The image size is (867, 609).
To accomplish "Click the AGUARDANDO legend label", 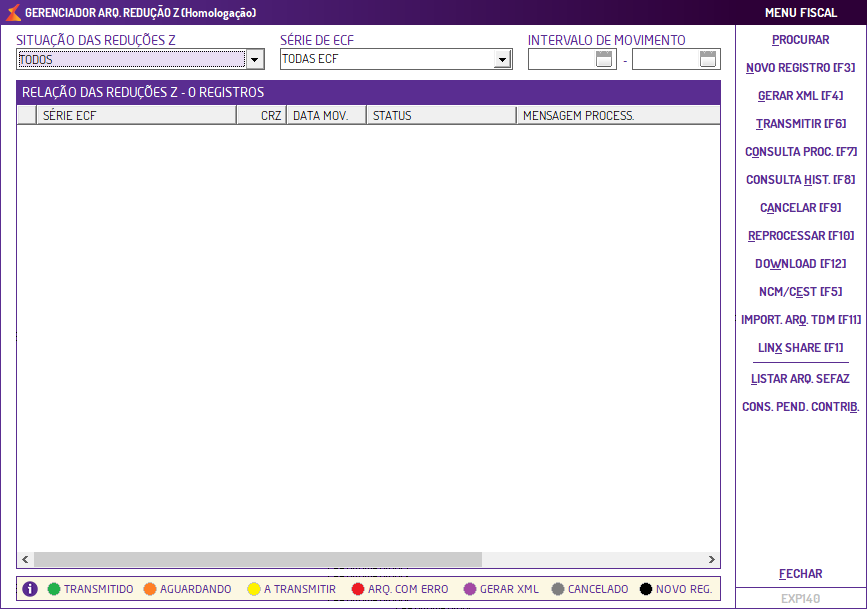I will 196,589.
